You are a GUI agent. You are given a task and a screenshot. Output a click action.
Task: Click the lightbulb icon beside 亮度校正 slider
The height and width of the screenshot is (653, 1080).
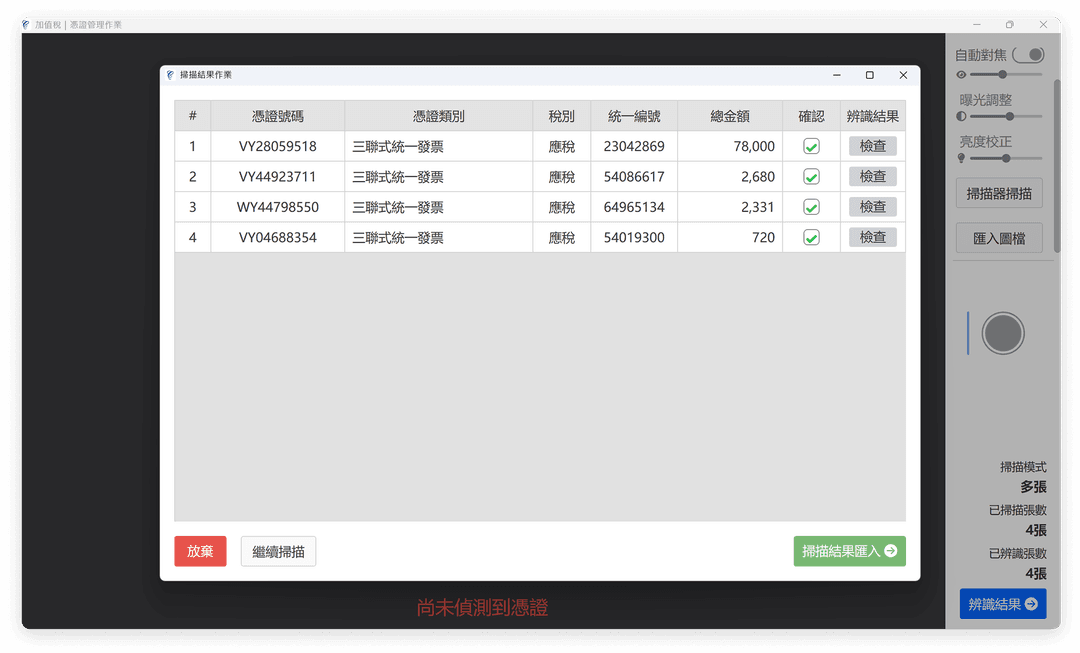click(x=961, y=158)
